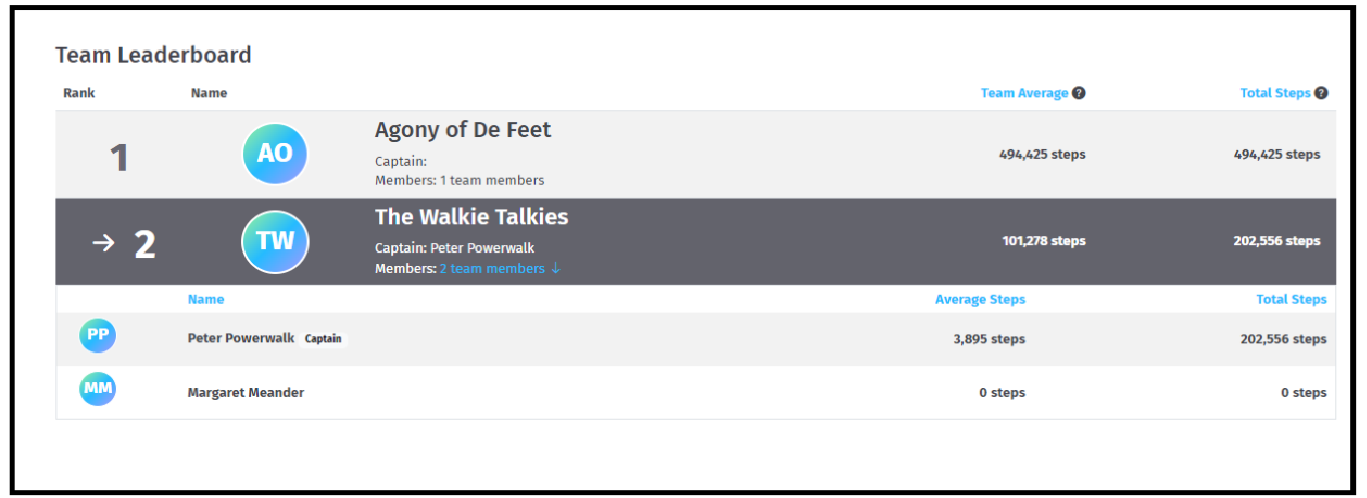Screen dimensions: 1367x498
Task: Click the arrow beside rank 2
Action: (103, 243)
